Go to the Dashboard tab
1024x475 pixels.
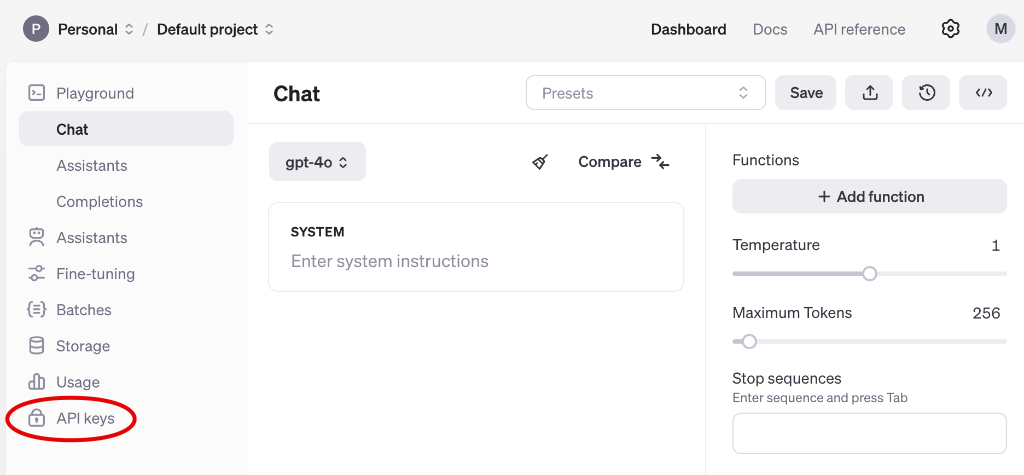point(688,29)
